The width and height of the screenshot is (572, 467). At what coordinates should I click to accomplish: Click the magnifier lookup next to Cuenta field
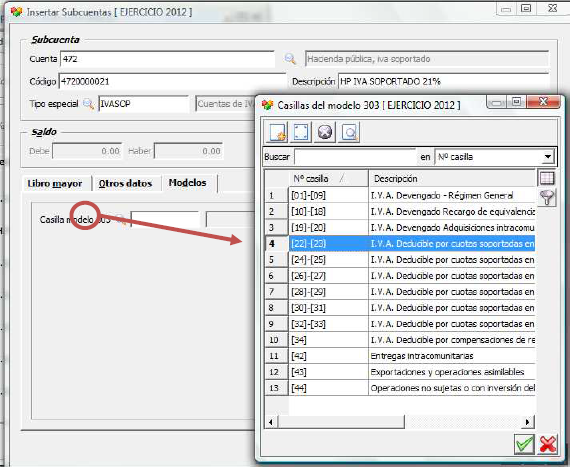[290, 59]
